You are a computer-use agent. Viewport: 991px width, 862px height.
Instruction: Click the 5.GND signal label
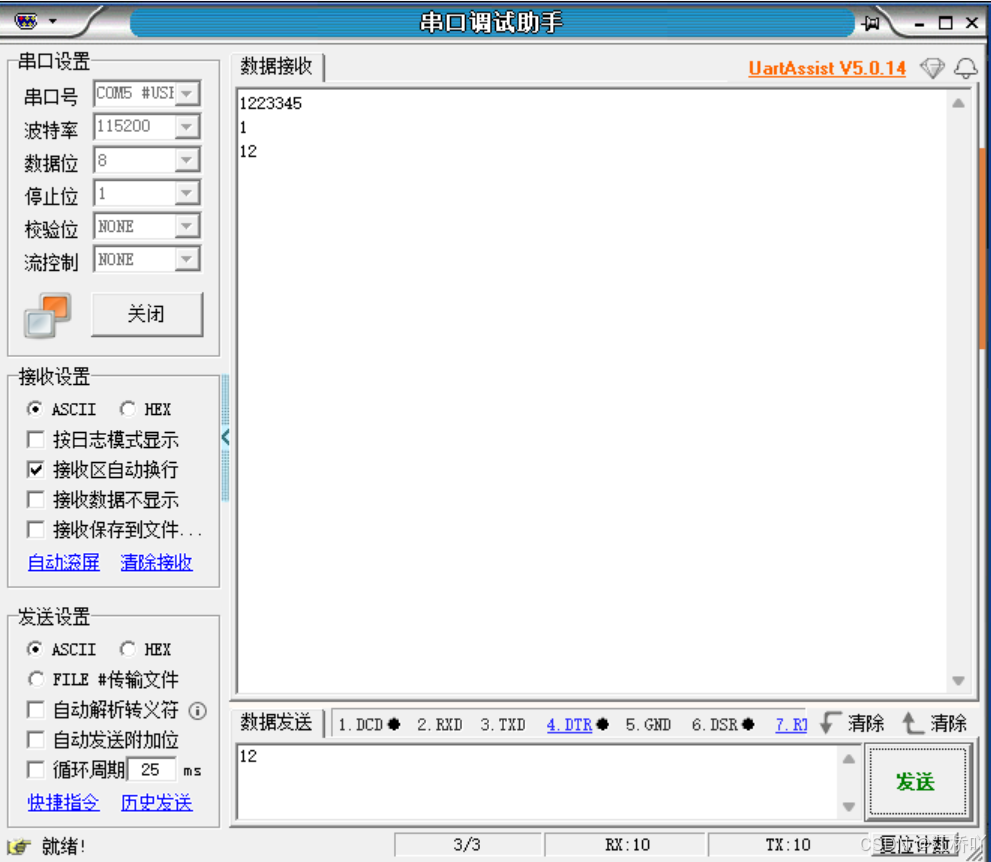point(648,725)
